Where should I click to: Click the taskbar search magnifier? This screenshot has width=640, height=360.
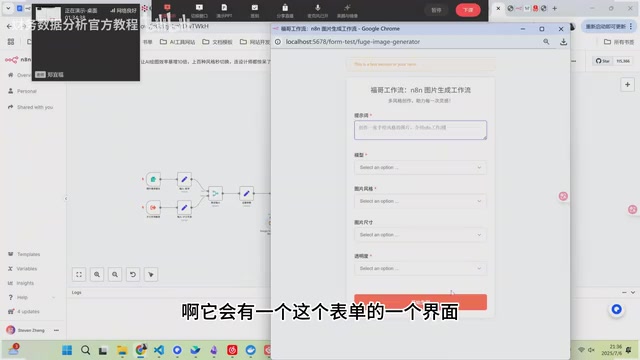click(x=85, y=350)
